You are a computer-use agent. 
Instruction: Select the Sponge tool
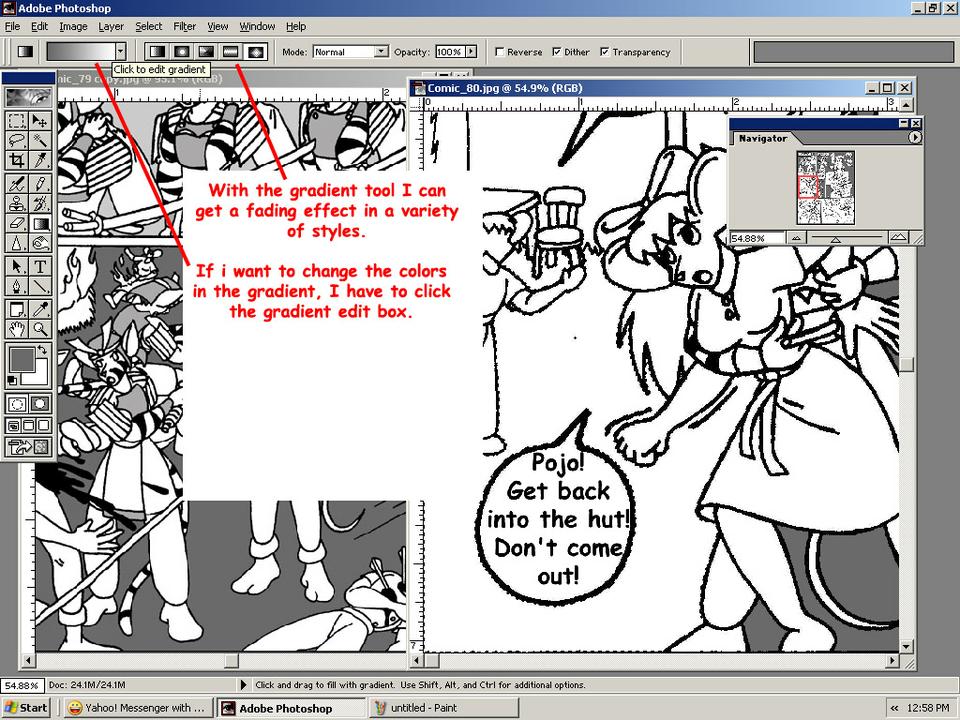(40, 243)
